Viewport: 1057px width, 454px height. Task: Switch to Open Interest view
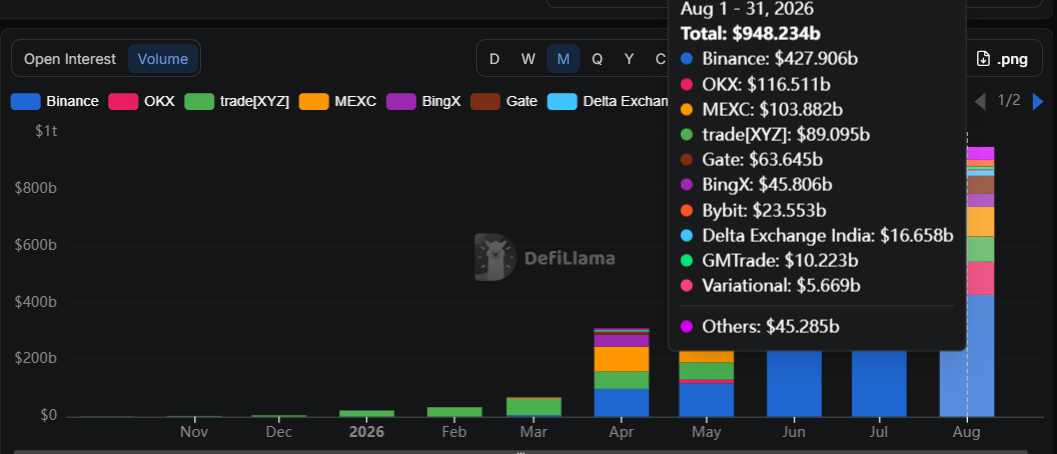coord(69,59)
